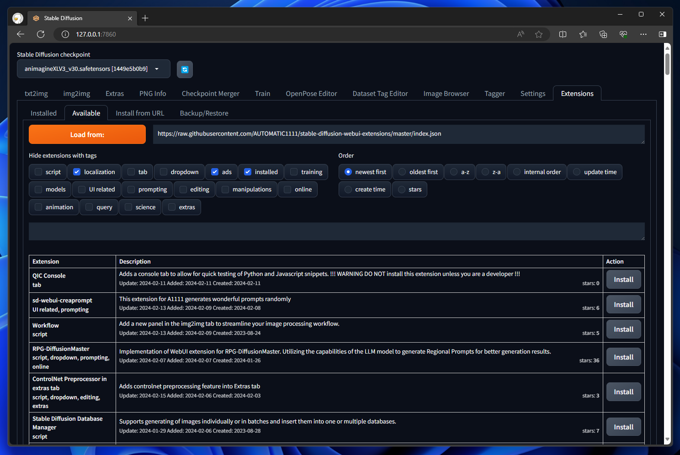Image resolution: width=680 pixels, height=455 pixels.
Task: Uncheck the ads tag checkbox
Action: 215,172
